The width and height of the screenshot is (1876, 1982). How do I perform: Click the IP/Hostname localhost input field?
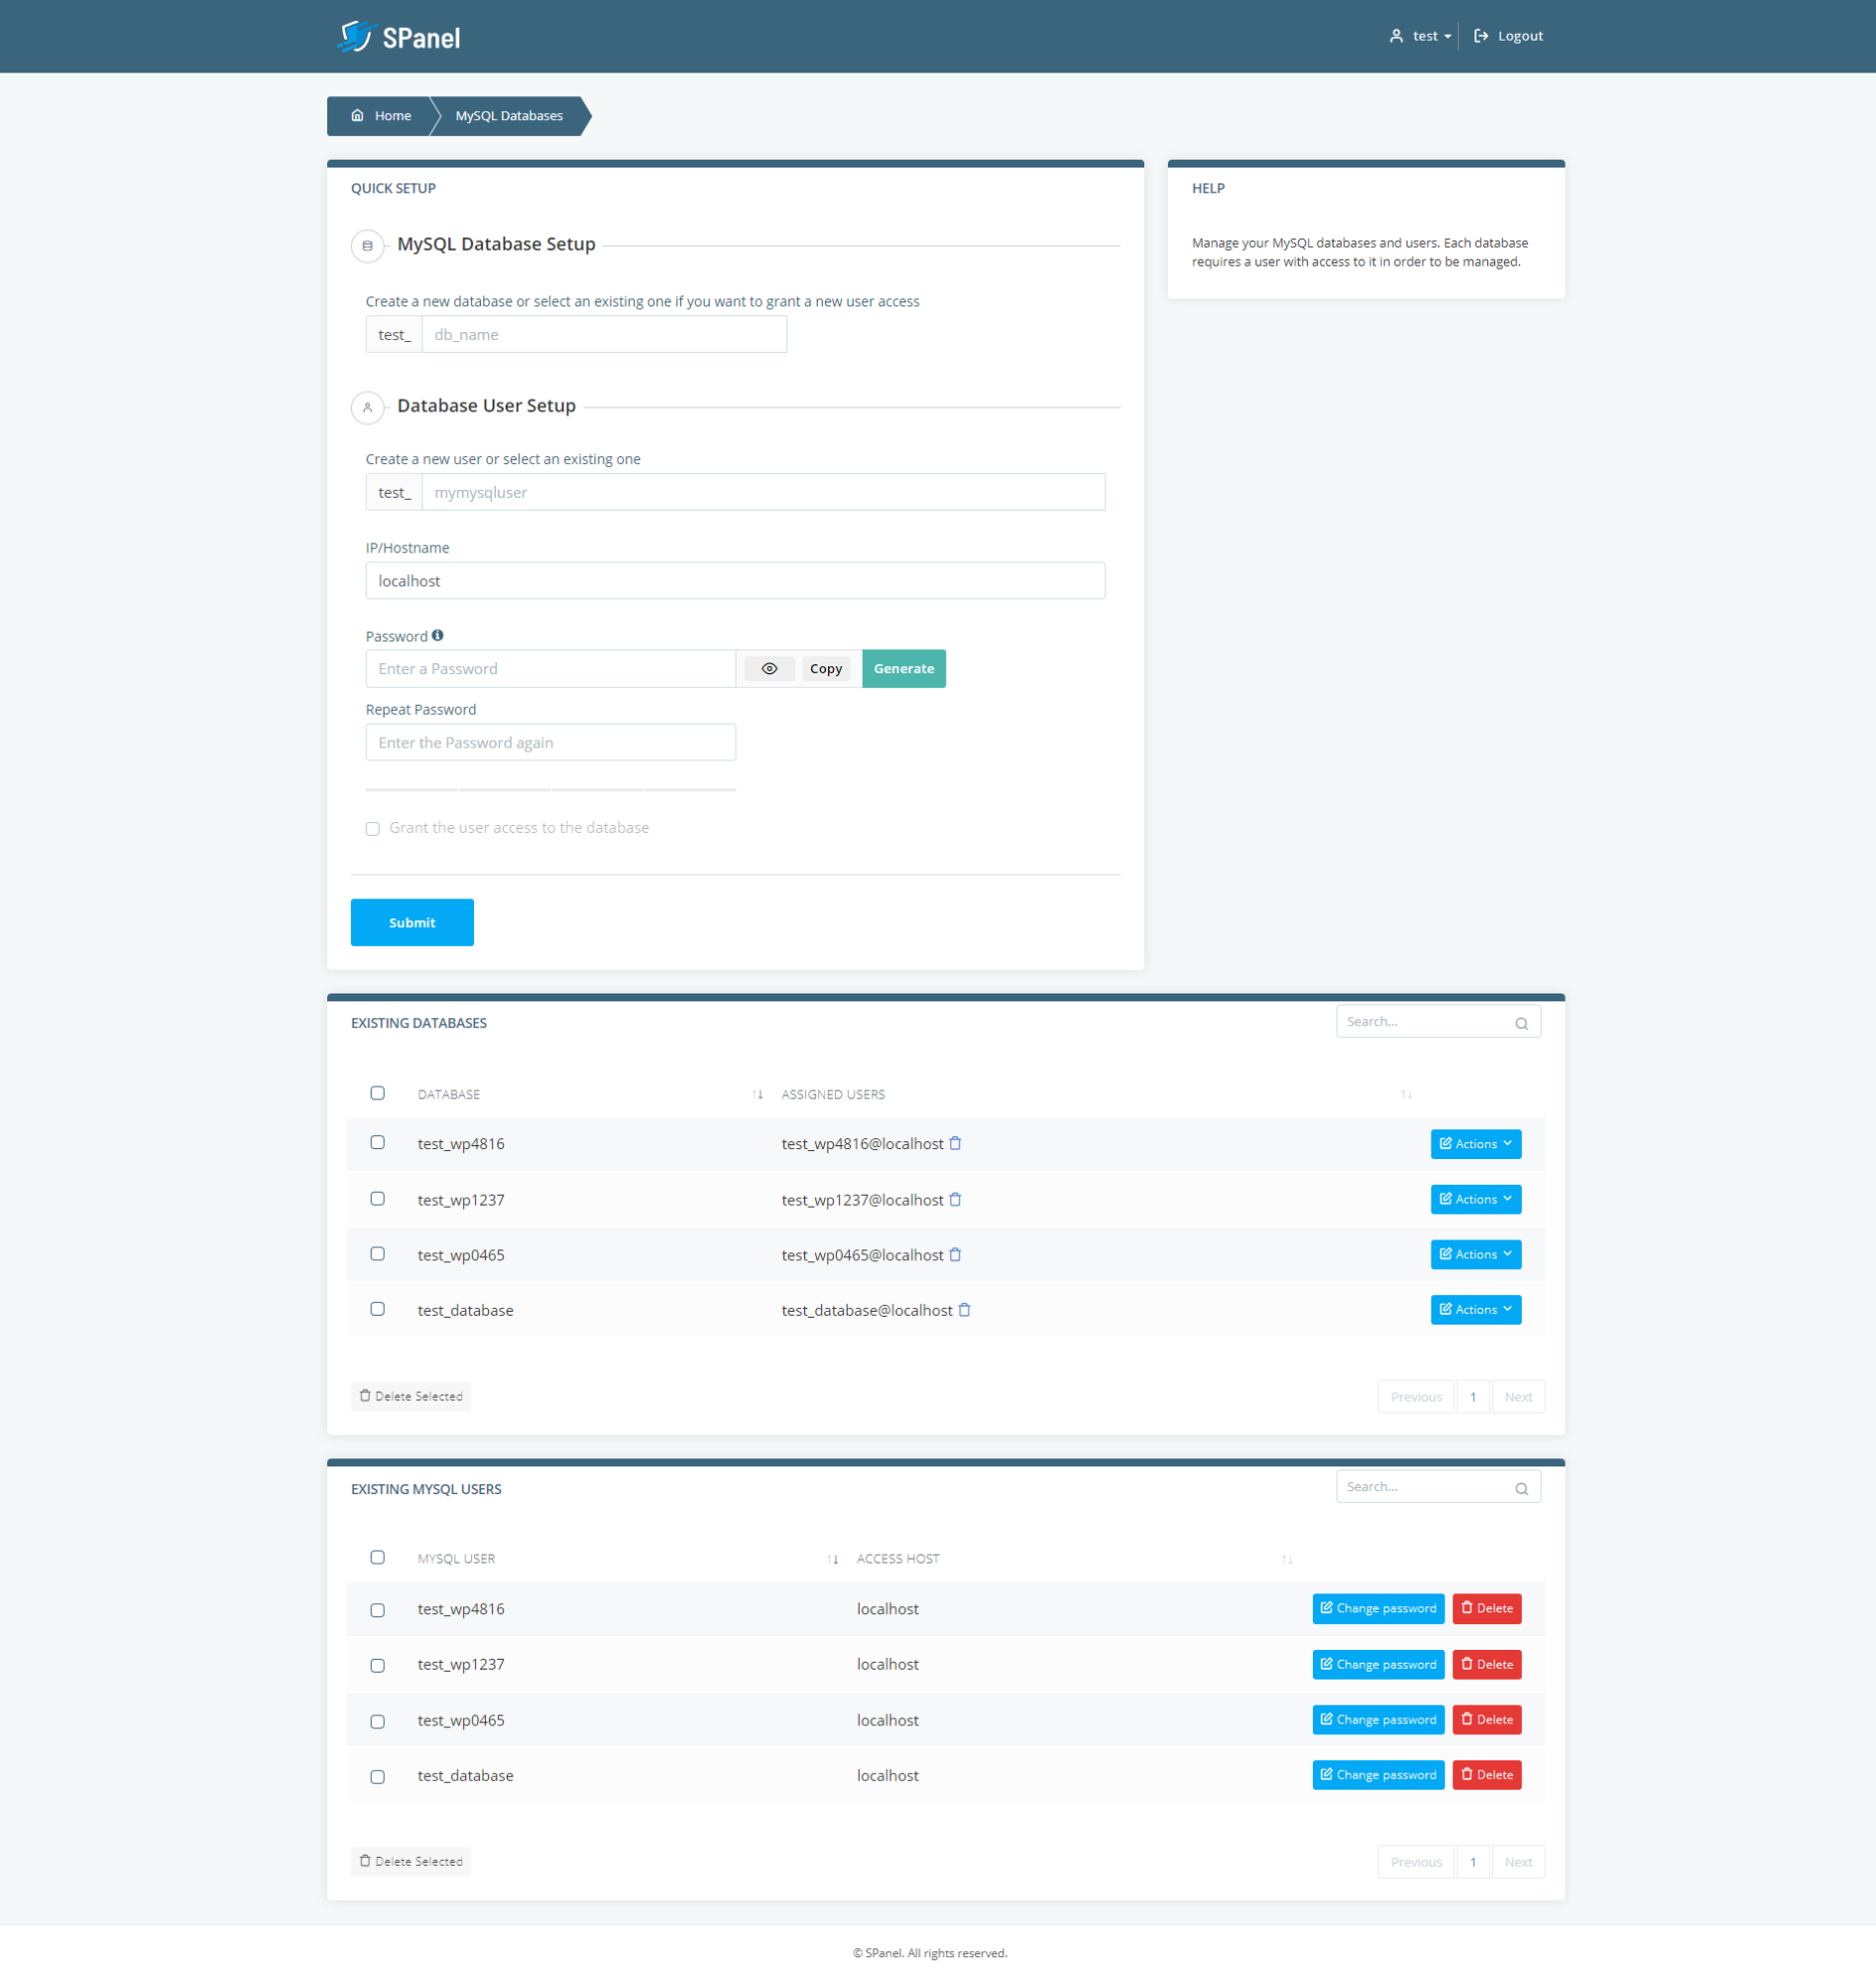coord(735,580)
